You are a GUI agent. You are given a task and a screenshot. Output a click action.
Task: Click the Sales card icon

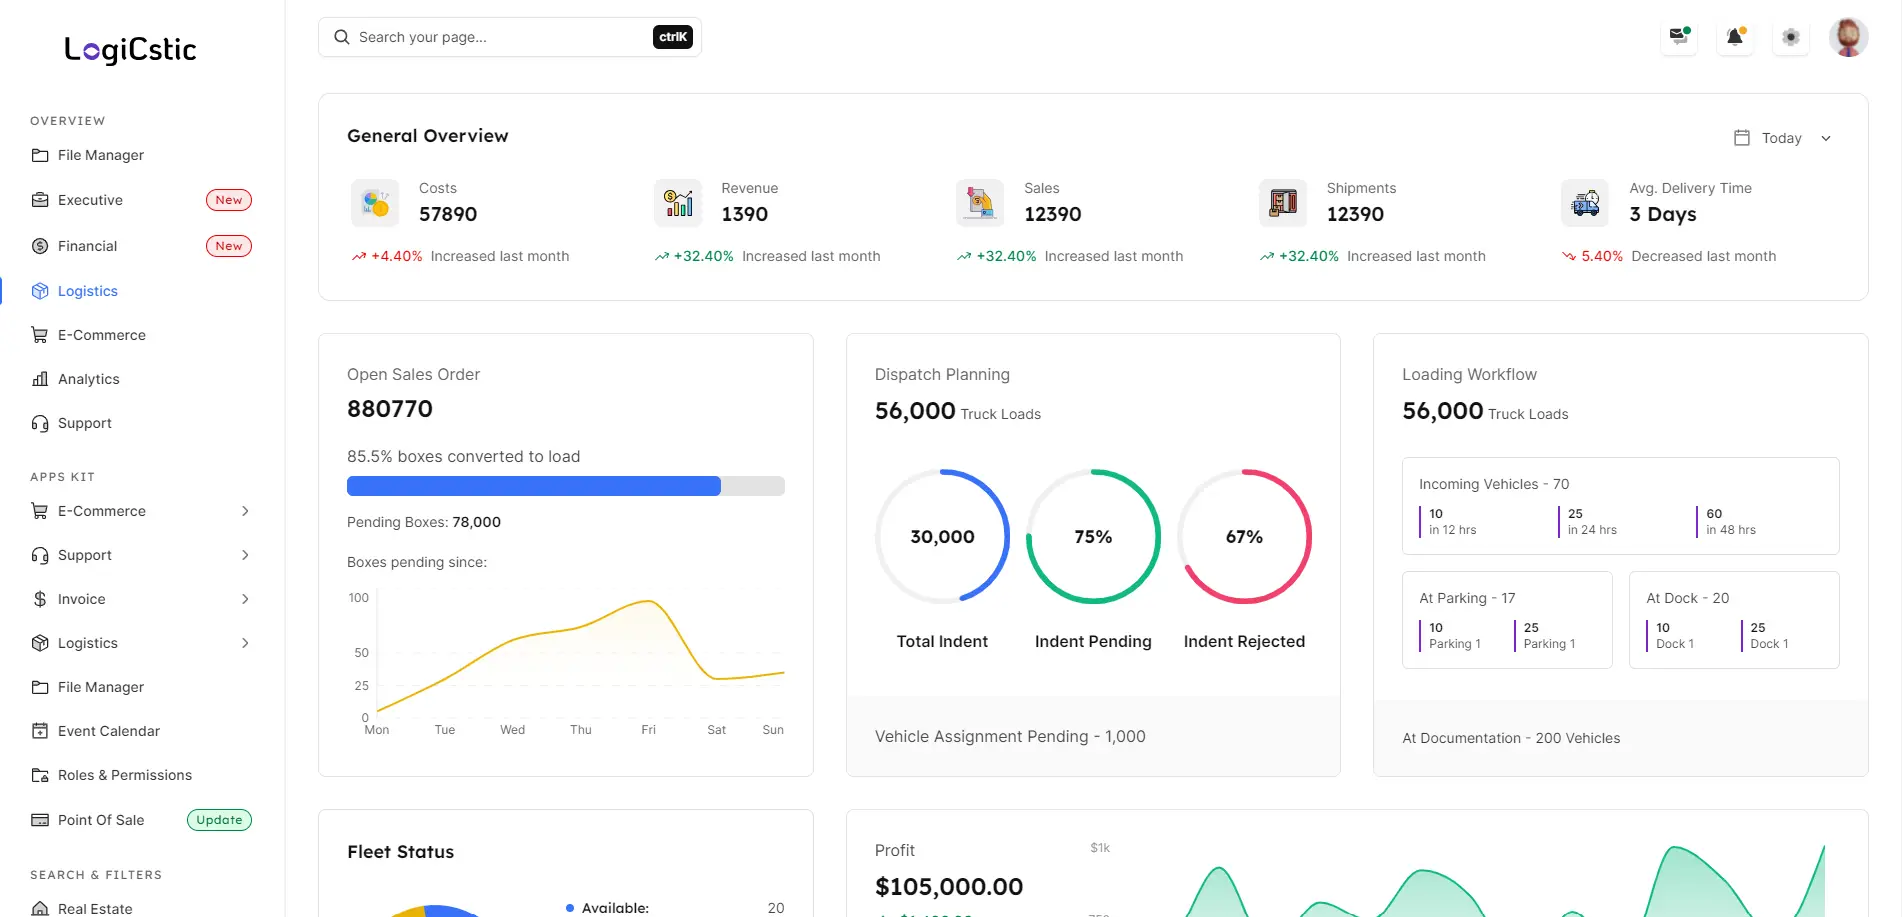[x=980, y=203]
